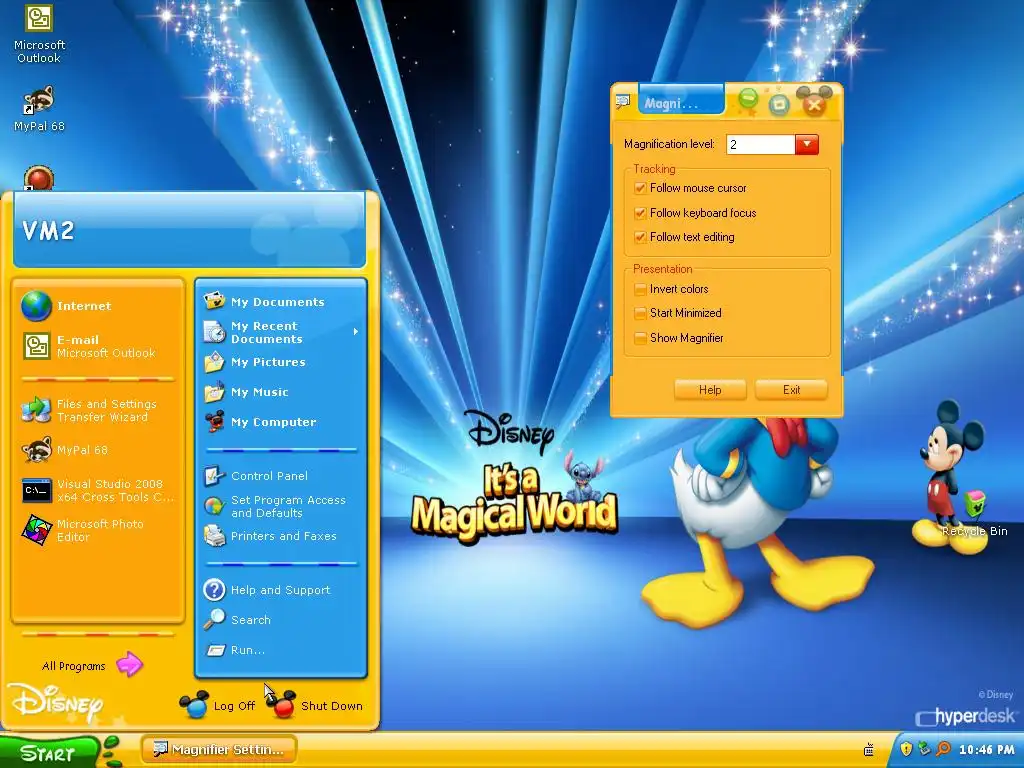Click the Log Off Mickey icon
Viewport: 1024px width, 768px height.
[x=194, y=705]
